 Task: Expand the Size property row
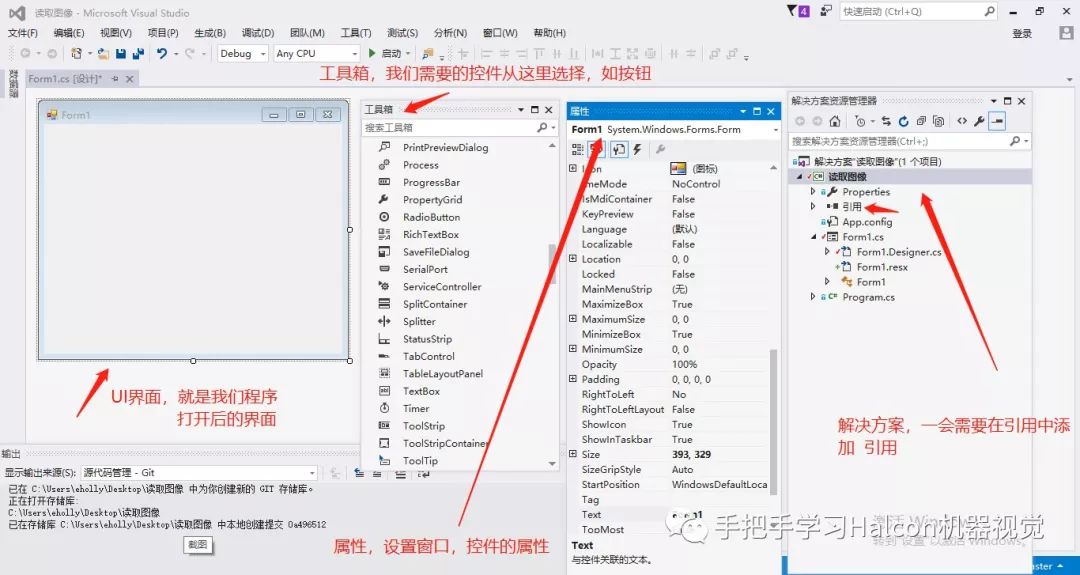(x=572, y=454)
